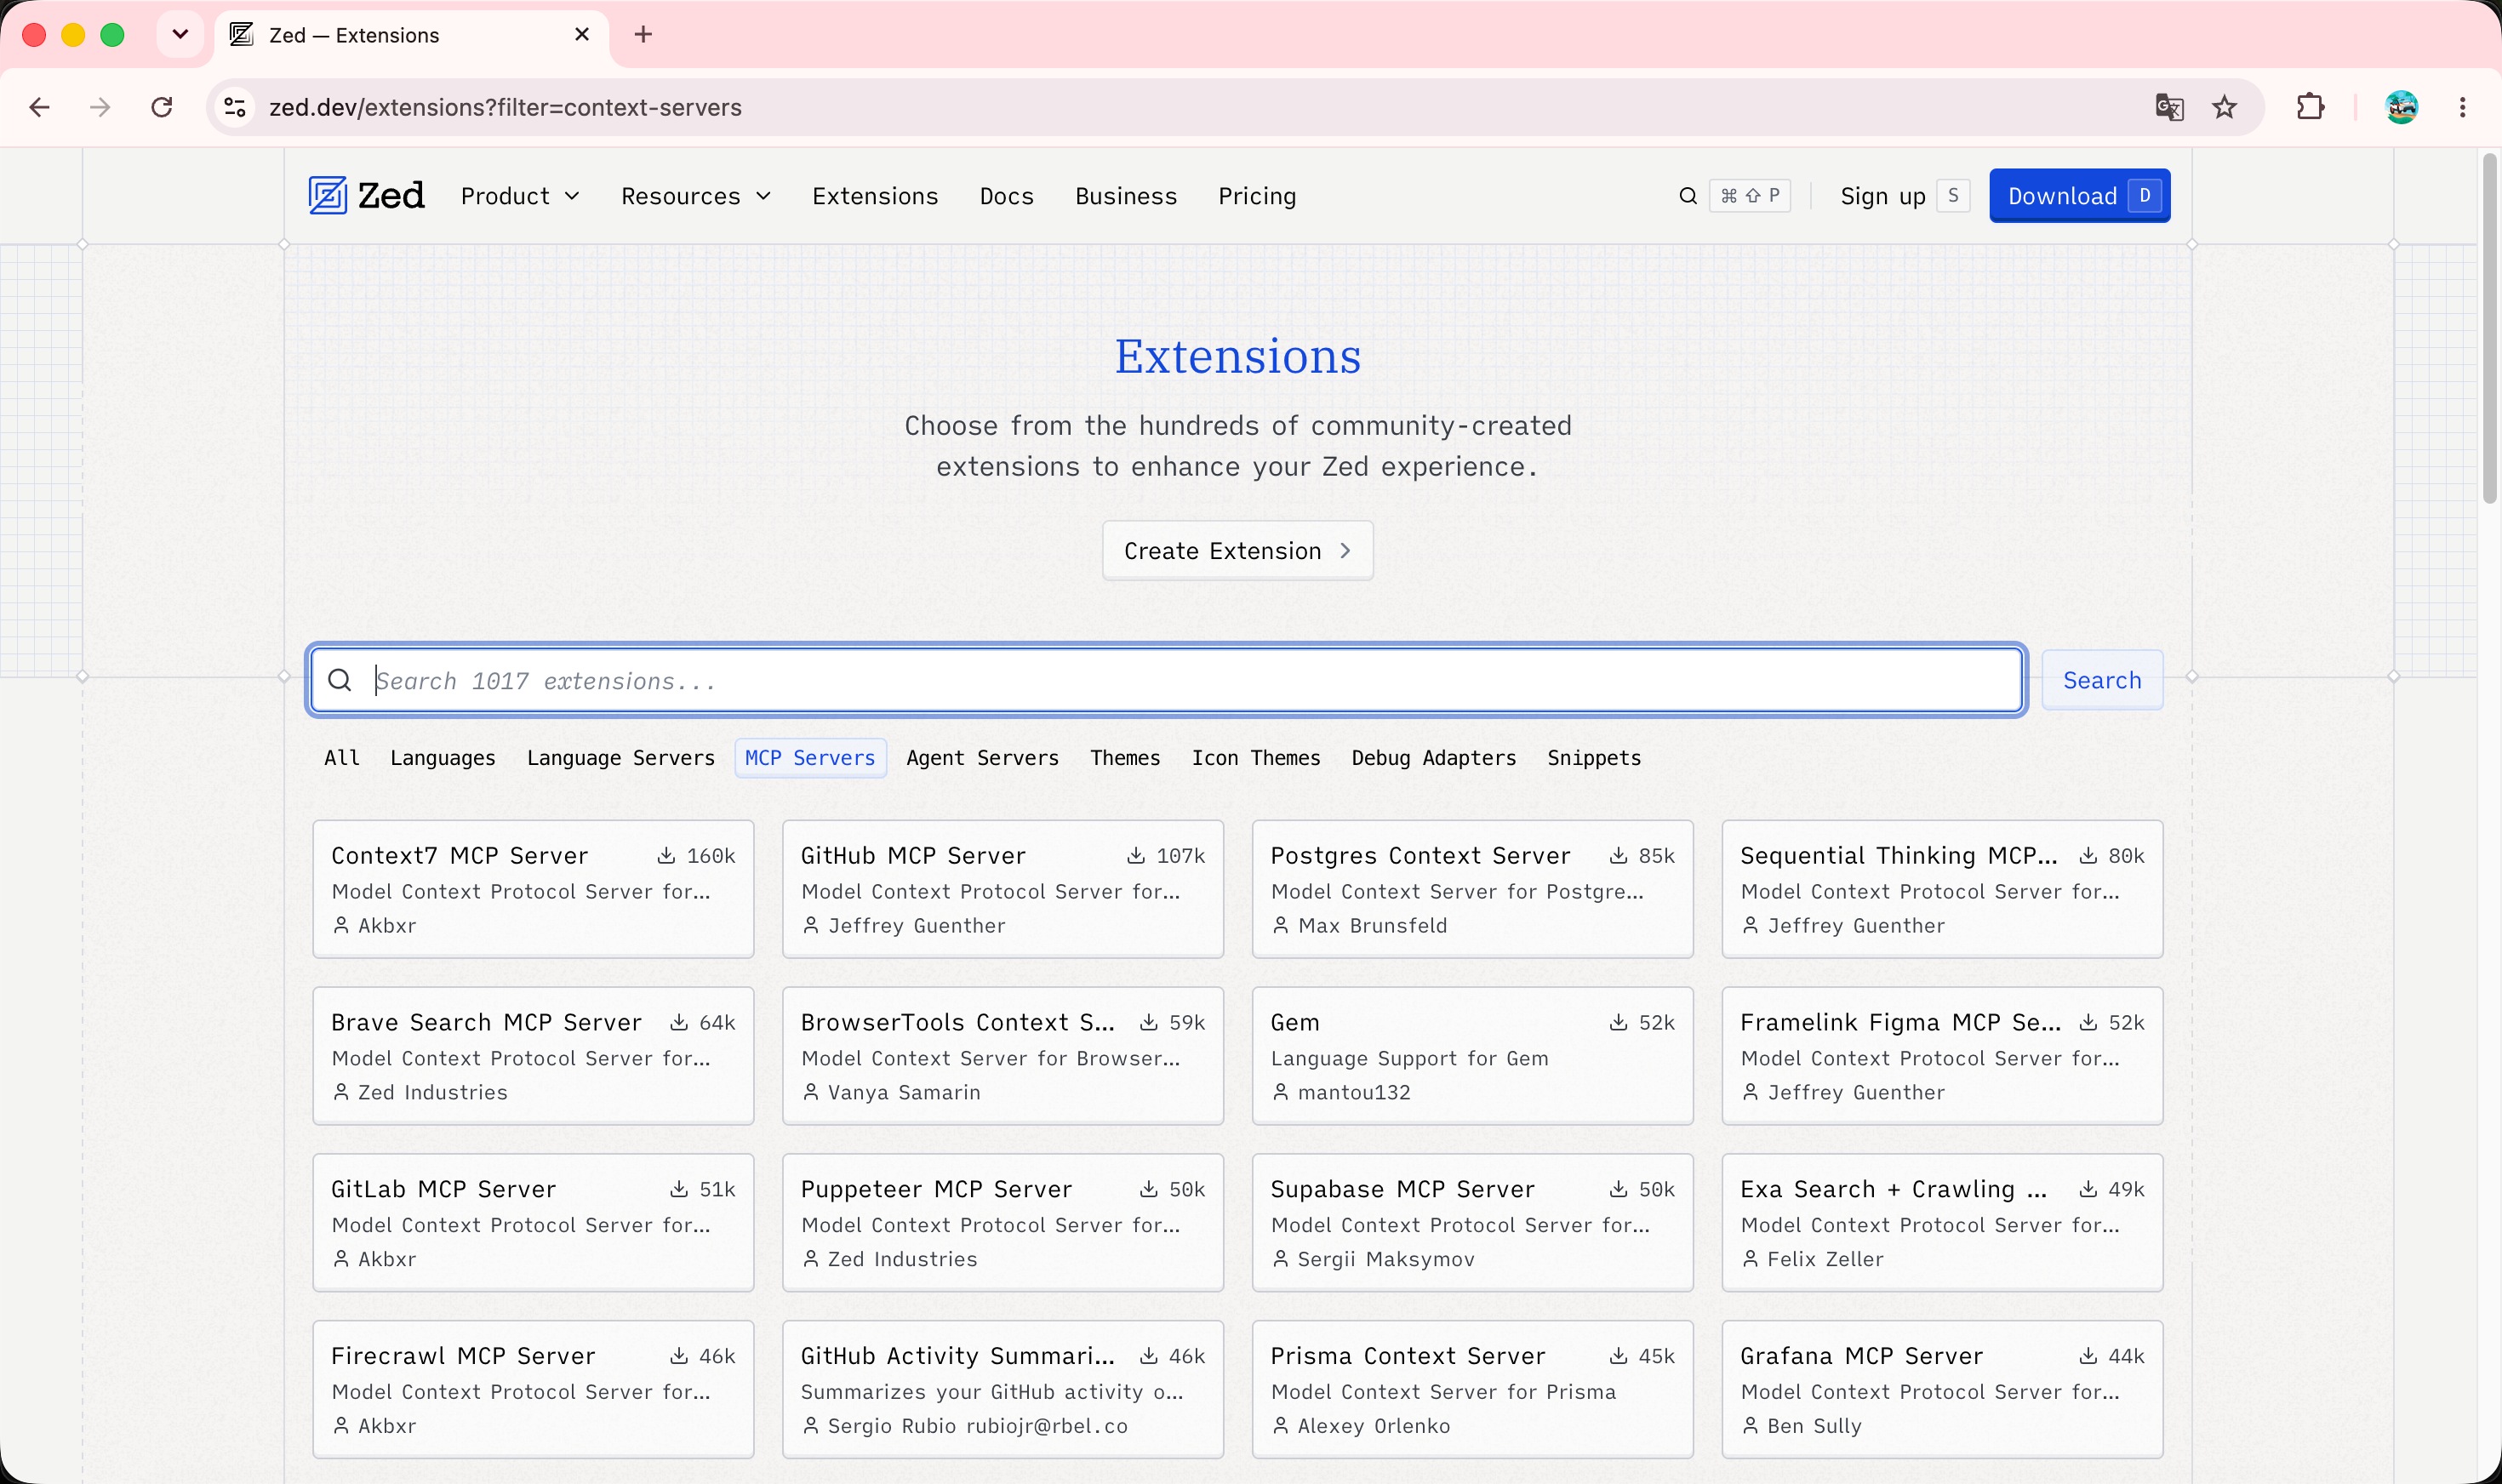This screenshot has width=2502, height=1484.
Task: Select the MCP Servers filter tab
Action: (810, 758)
